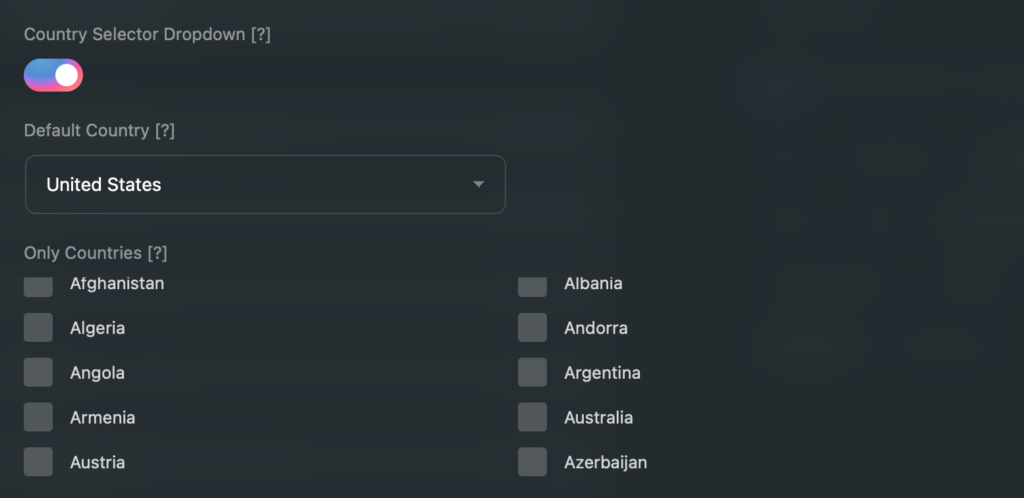The height and width of the screenshot is (498, 1024).
Task: Click help [?] next to Country Selector Dropdown
Action: click(x=261, y=35)
